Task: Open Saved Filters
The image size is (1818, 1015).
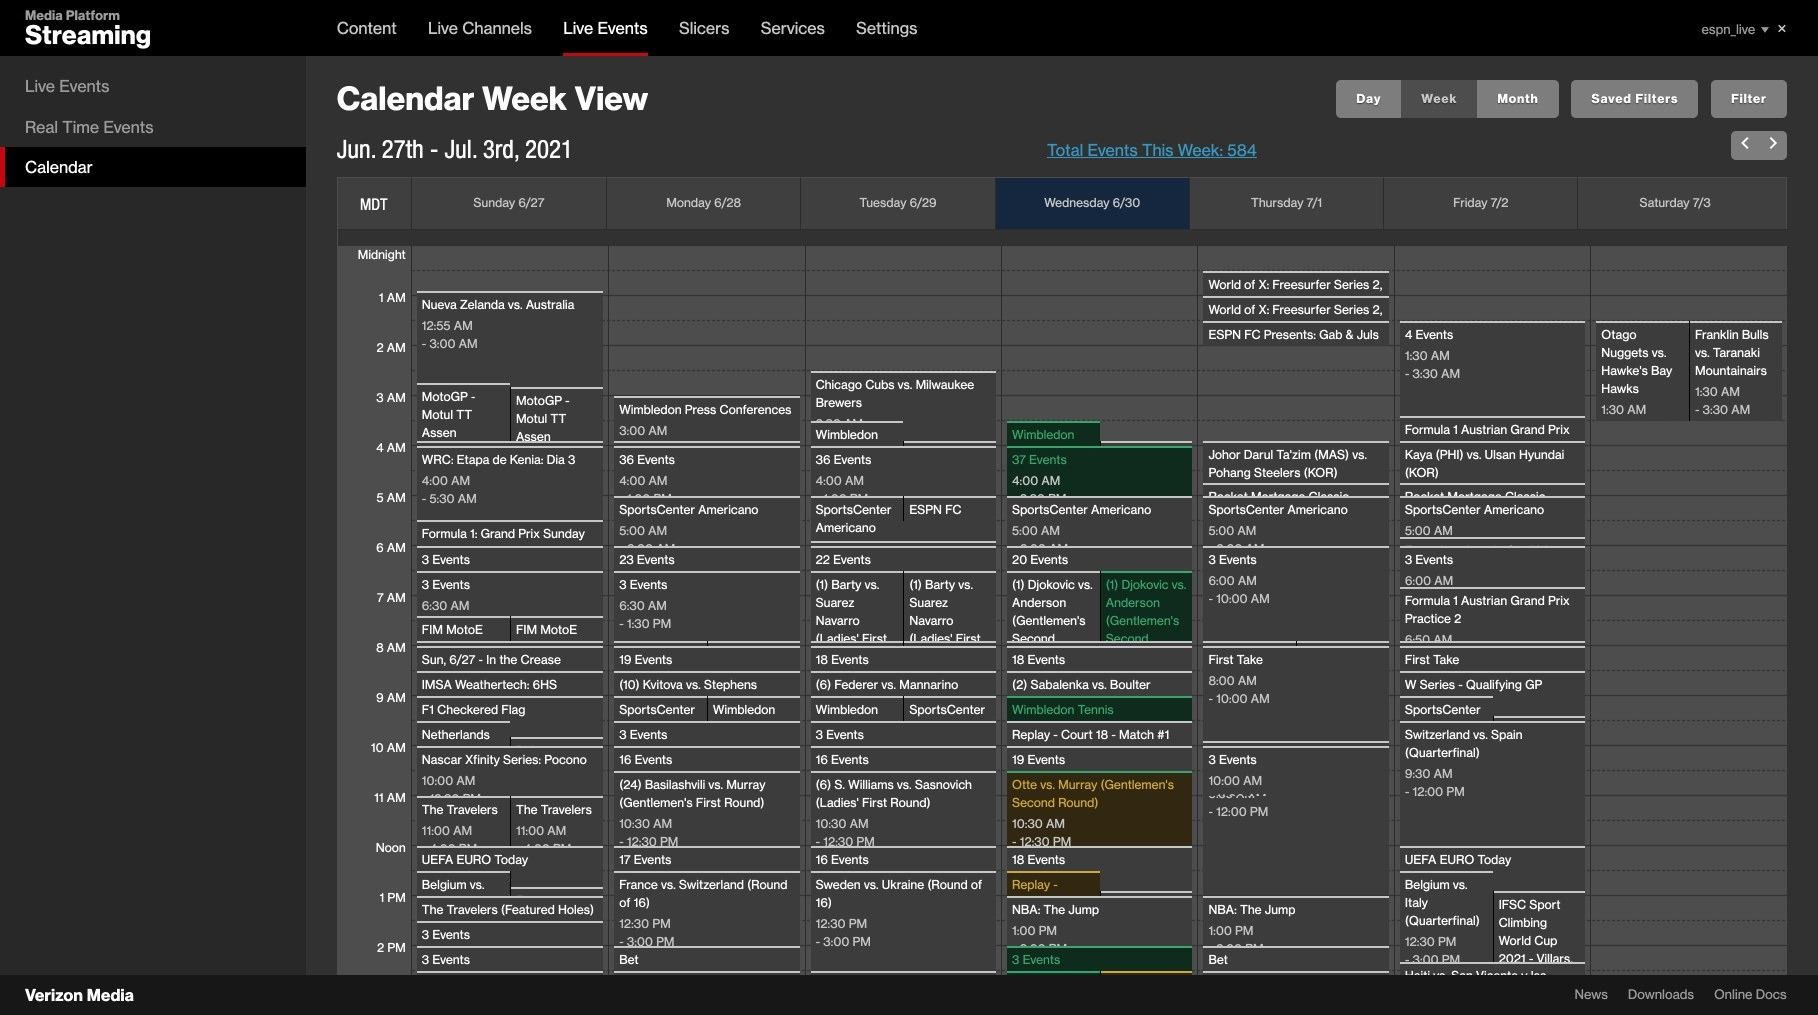Action: (1634, 99)
